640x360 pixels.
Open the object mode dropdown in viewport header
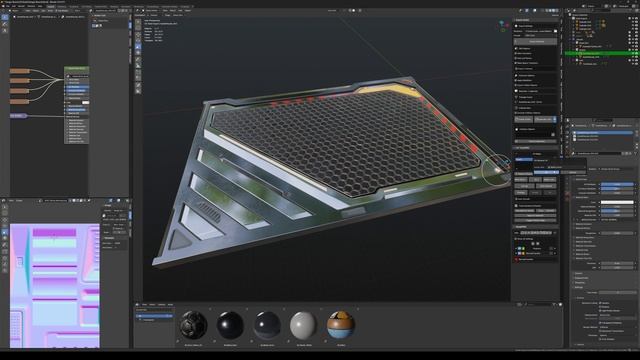152,11
